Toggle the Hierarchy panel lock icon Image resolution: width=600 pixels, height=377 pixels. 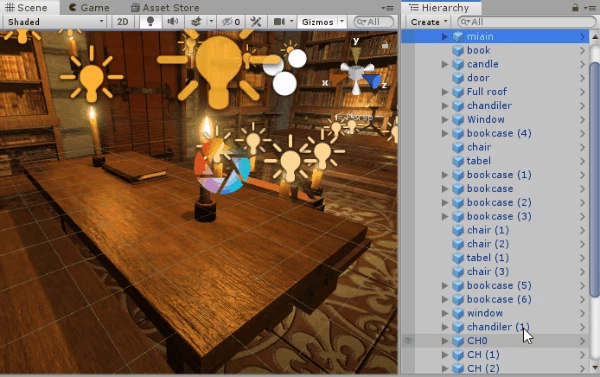point(575,7)
